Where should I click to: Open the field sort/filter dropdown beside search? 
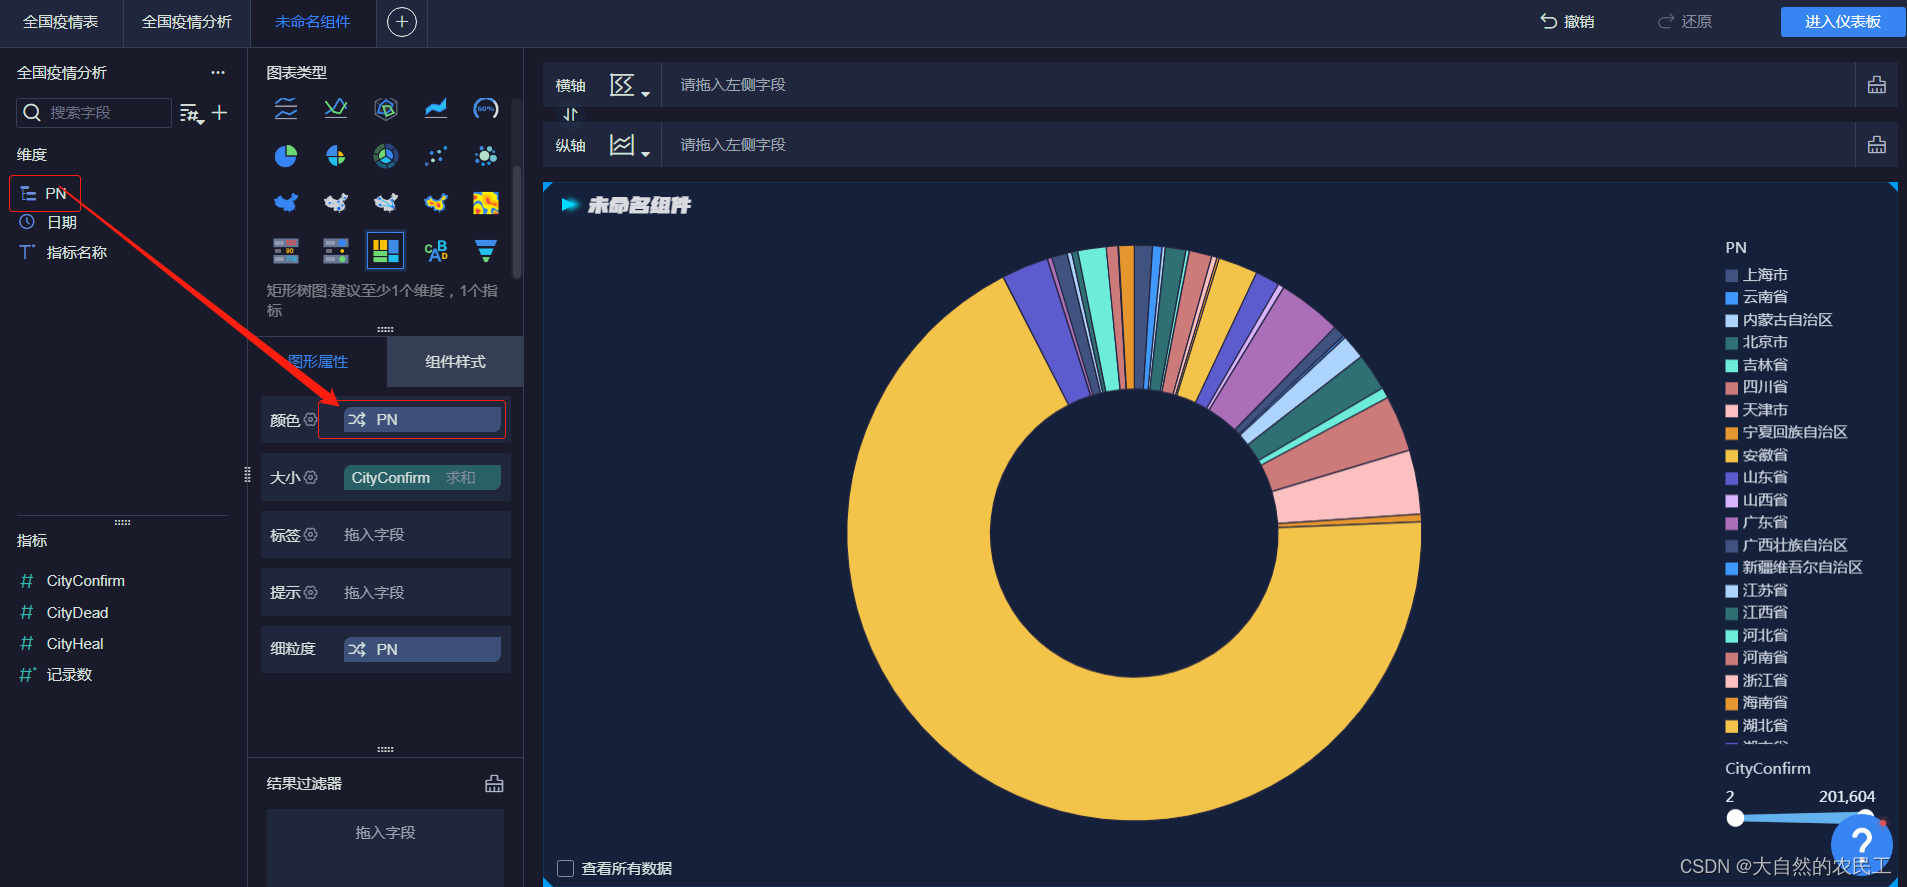pos(191,114)
